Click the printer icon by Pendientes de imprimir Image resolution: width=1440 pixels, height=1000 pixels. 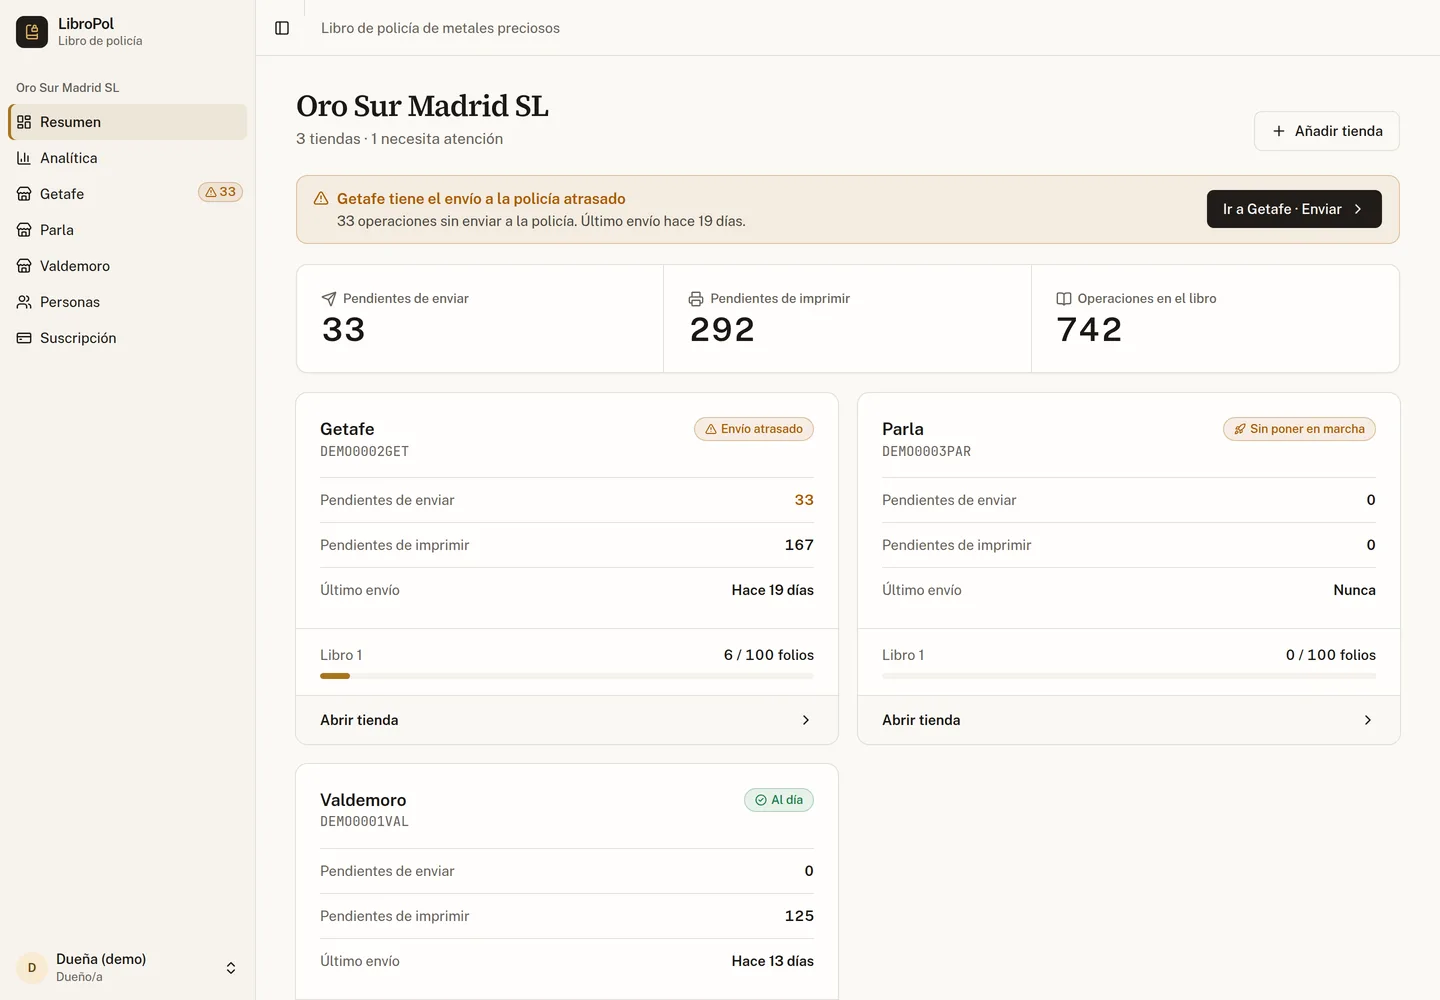(x=696, y=299)
